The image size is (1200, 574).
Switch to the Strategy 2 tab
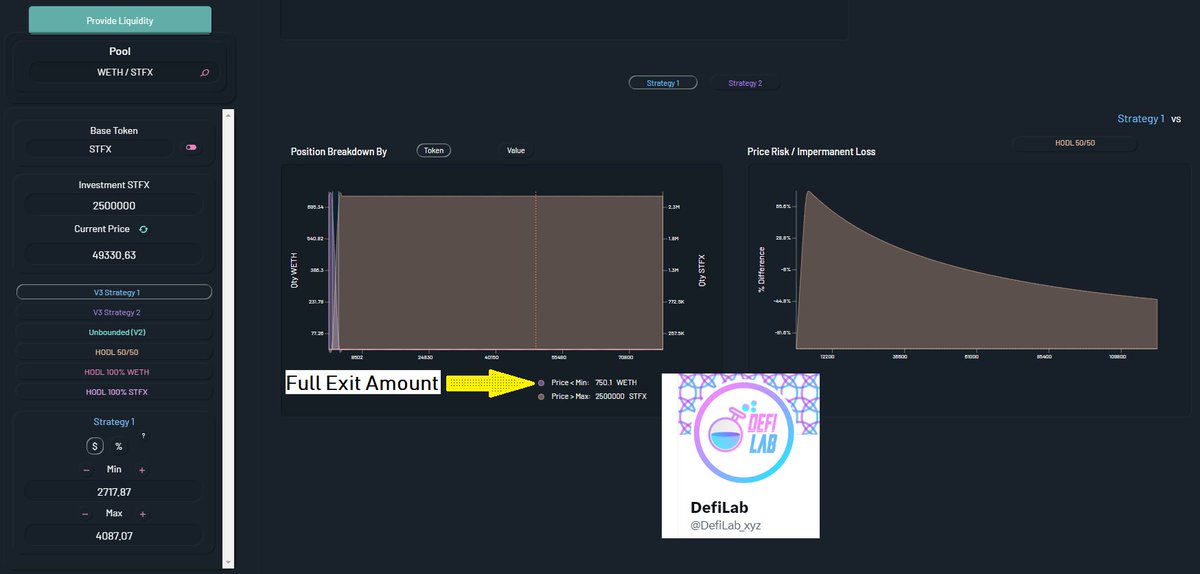[x=745, y=83]
